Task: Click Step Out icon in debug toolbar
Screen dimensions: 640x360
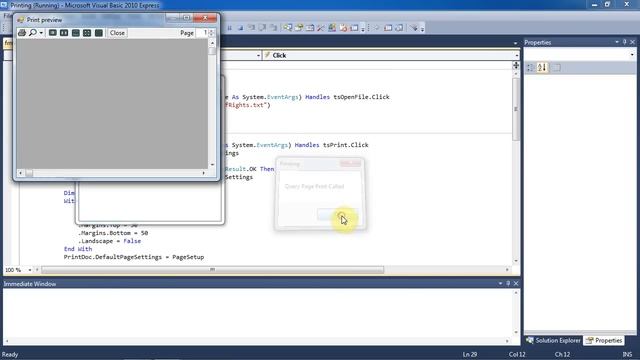Action: point(273,28)
